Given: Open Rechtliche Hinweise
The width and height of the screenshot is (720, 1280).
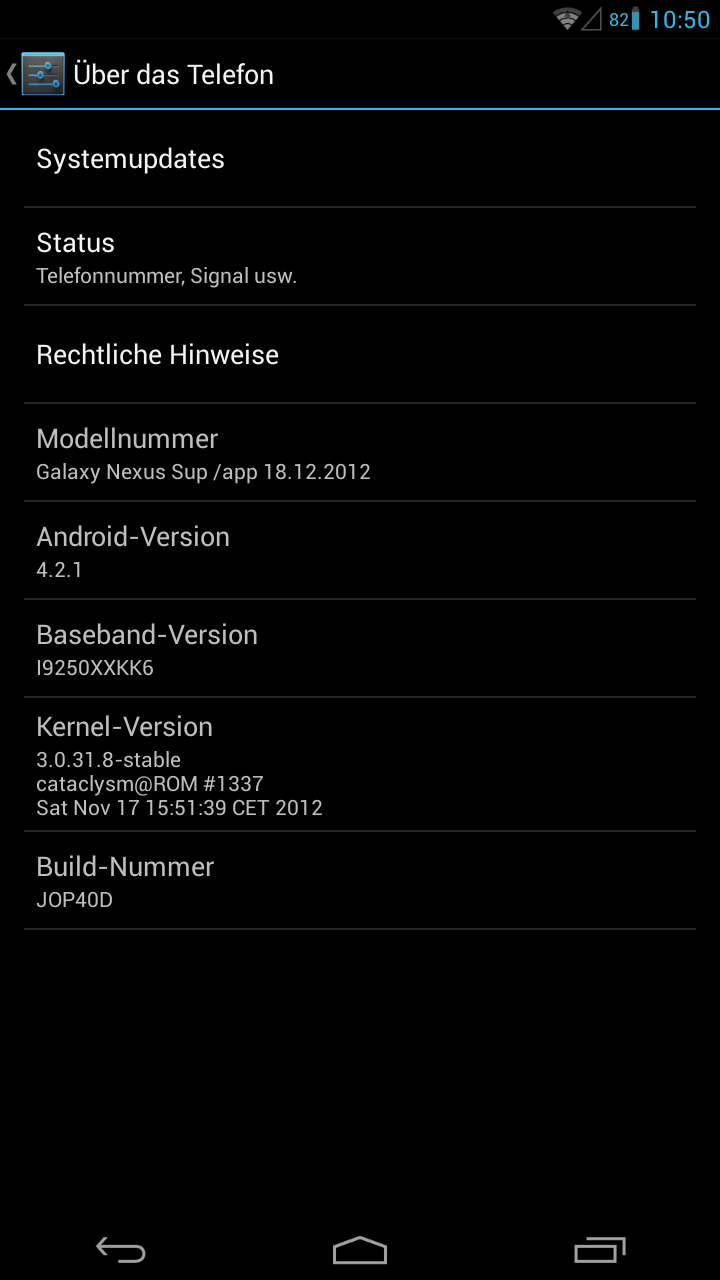Looking at the screenshot, I should click(x=360, y=355).
